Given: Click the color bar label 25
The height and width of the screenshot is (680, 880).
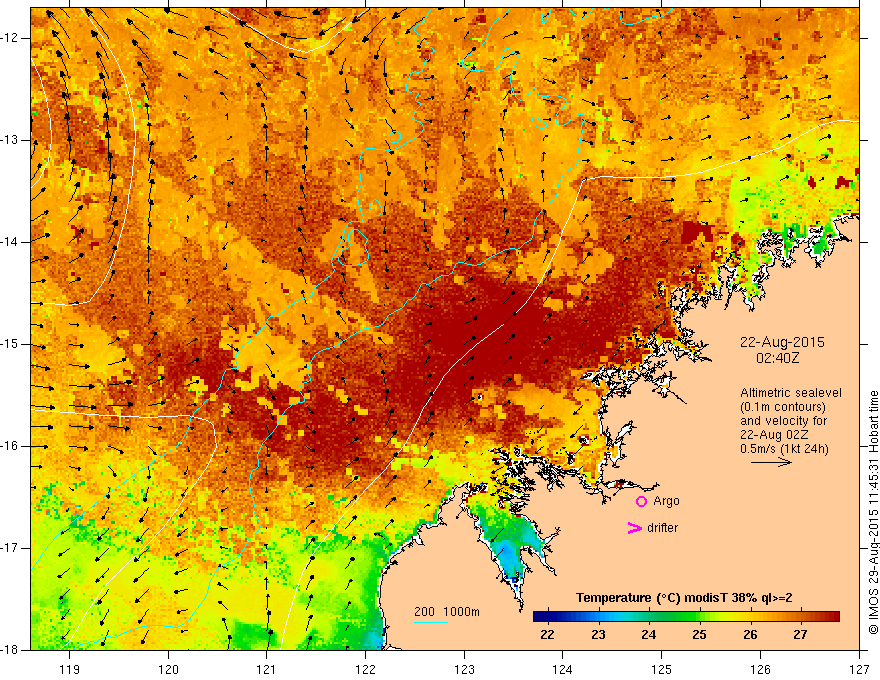Looking at the screenshot, I should click(x=699, y=635).
